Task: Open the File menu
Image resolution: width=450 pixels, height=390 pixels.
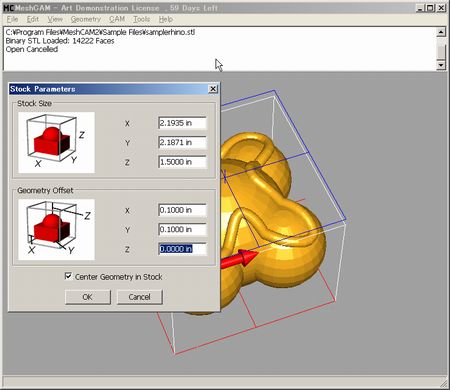Action: click(x=12, y=19)
